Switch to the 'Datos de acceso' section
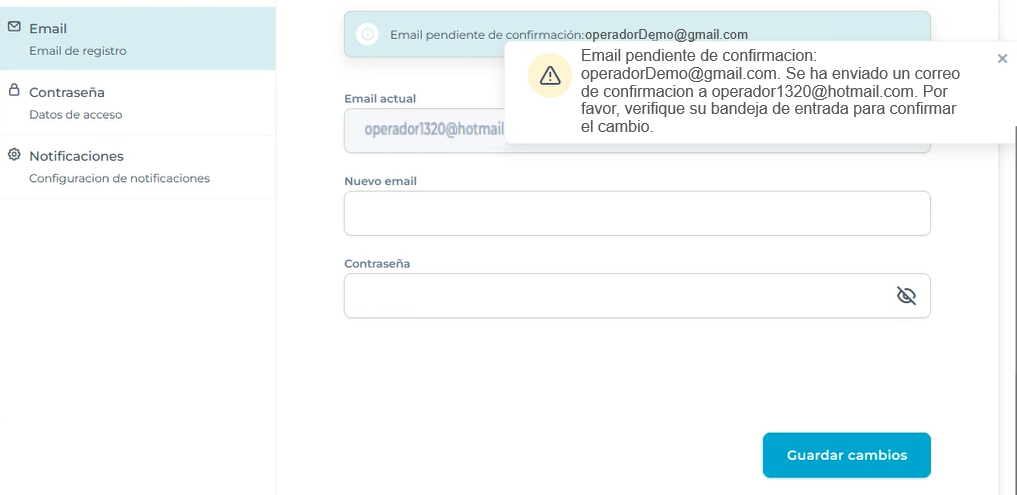The width and height of the screenshot is (1017, 495). pyautogui.click(x=76, y=114)
